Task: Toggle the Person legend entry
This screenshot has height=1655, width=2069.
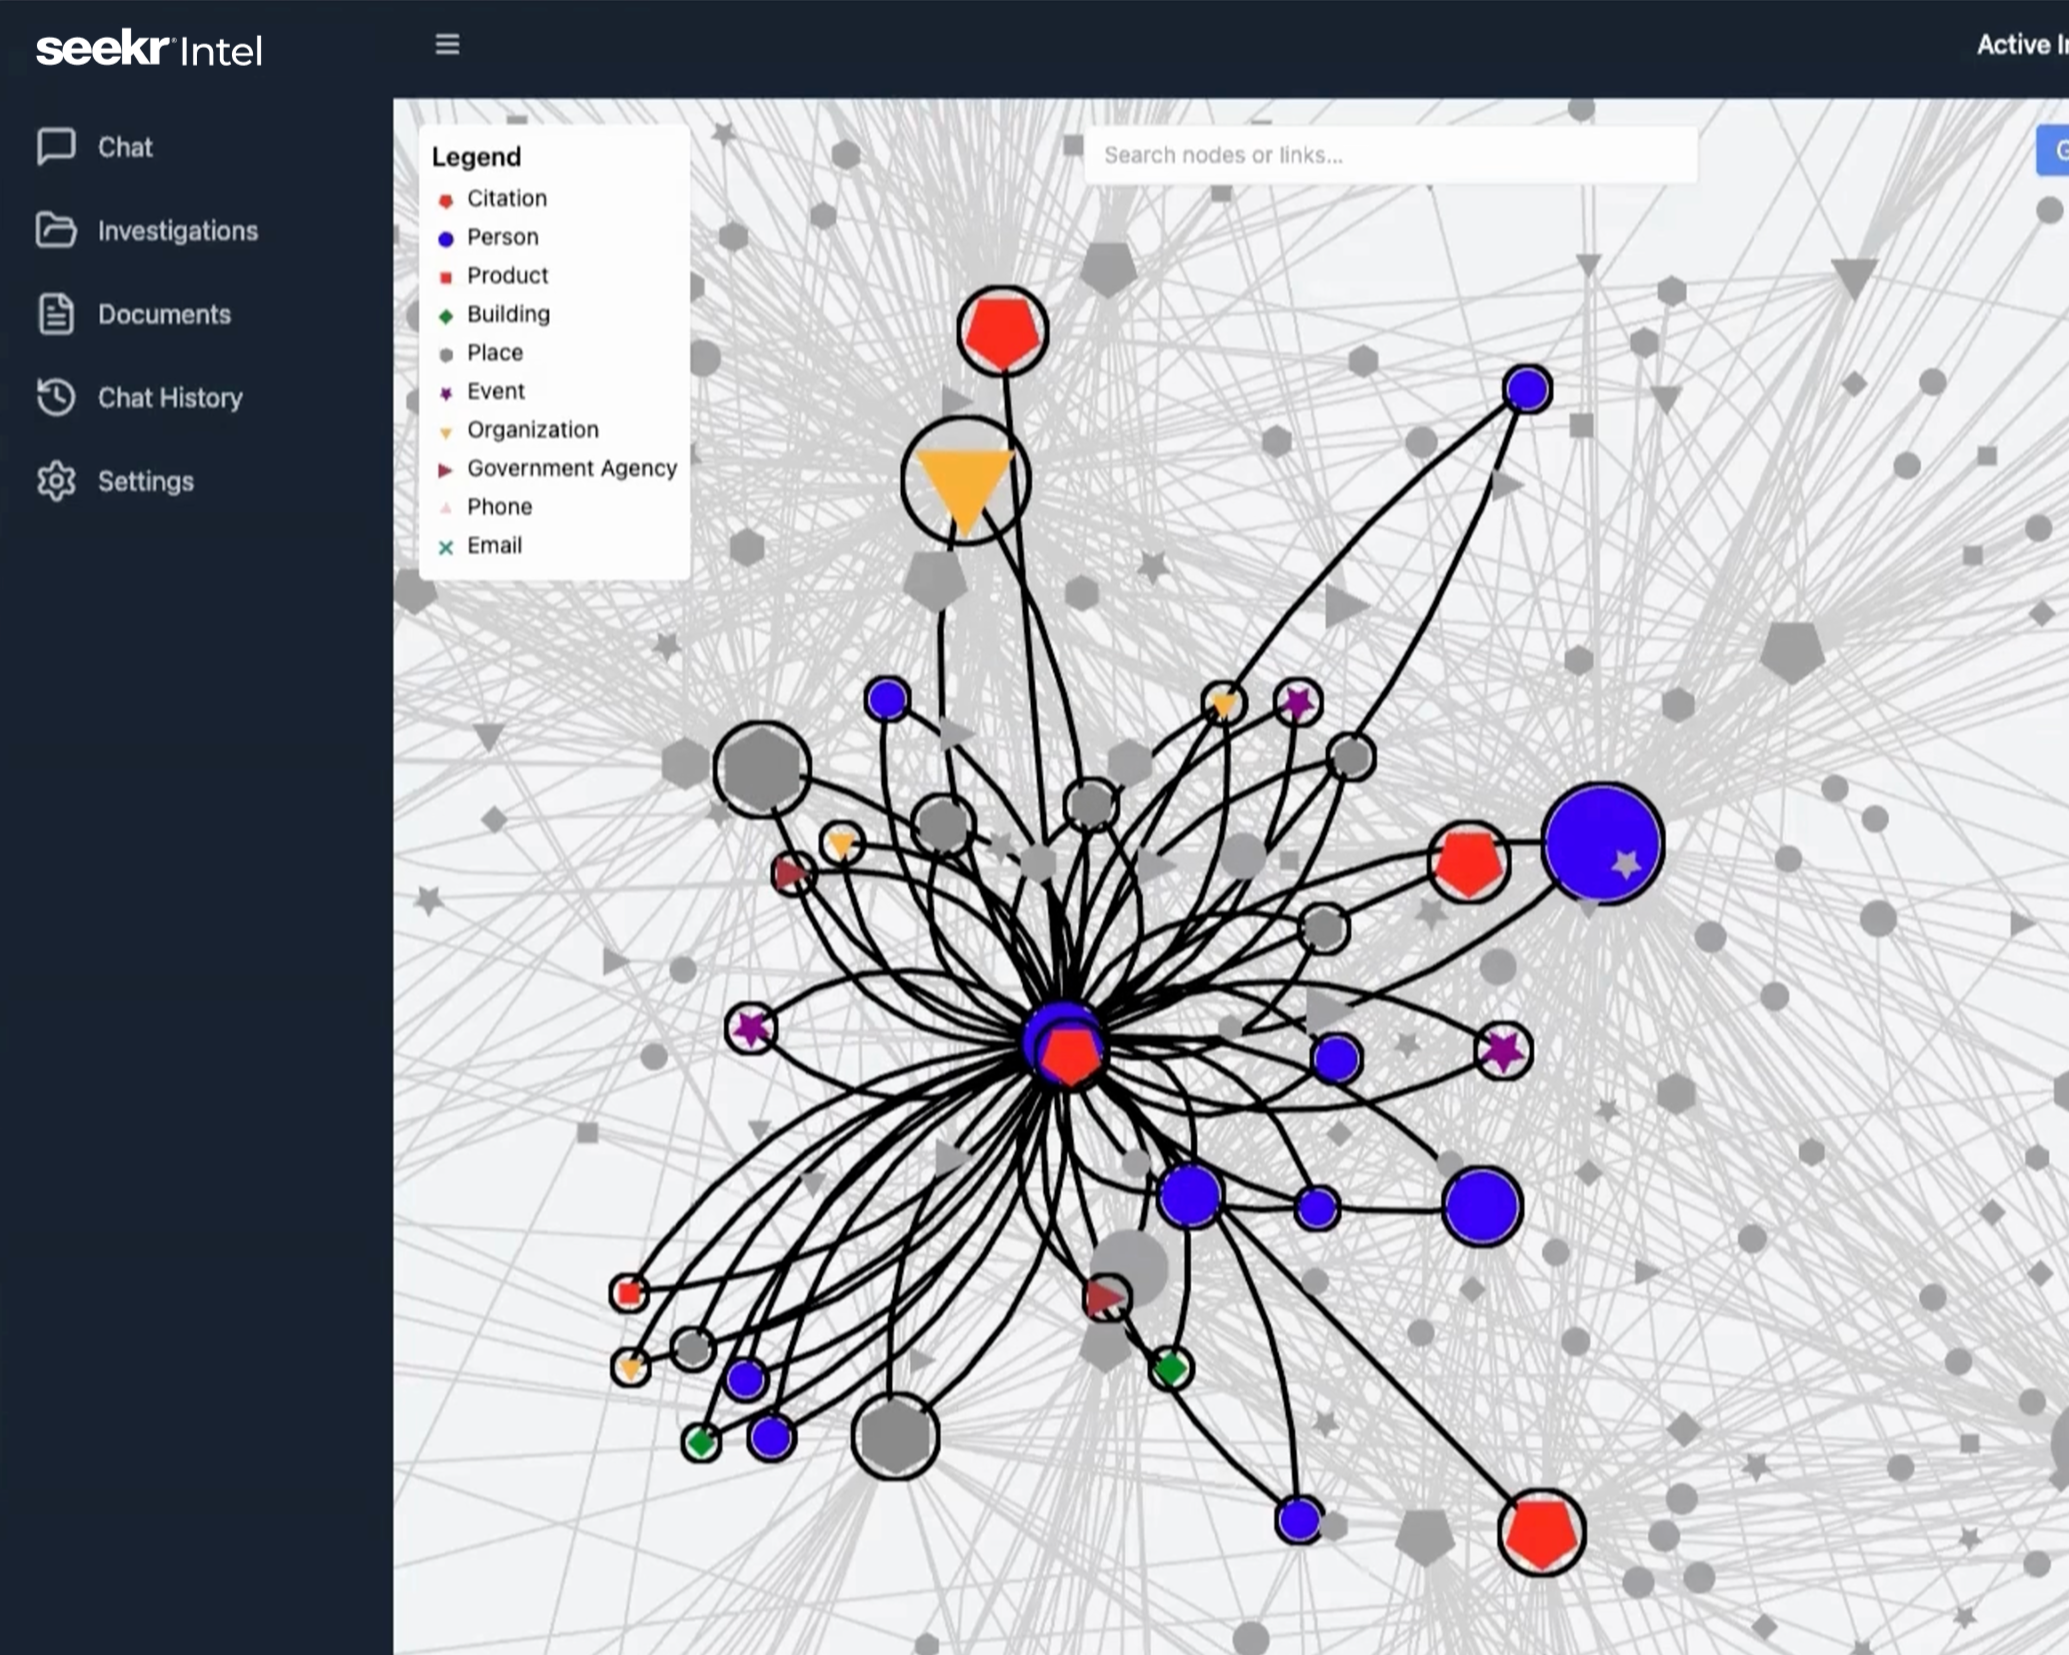Action: pos(502,237)
